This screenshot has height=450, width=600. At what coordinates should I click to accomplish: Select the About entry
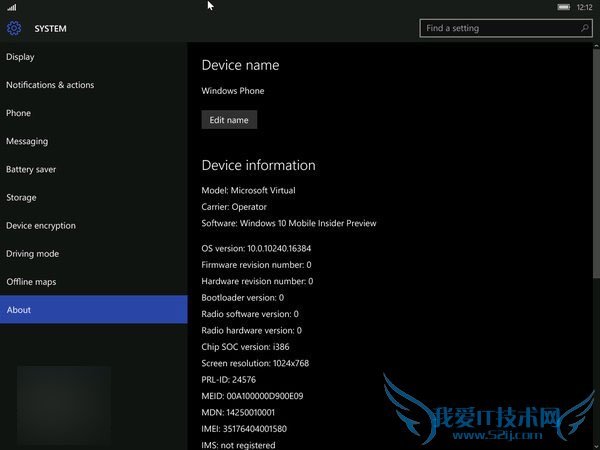tap(94, 310)
